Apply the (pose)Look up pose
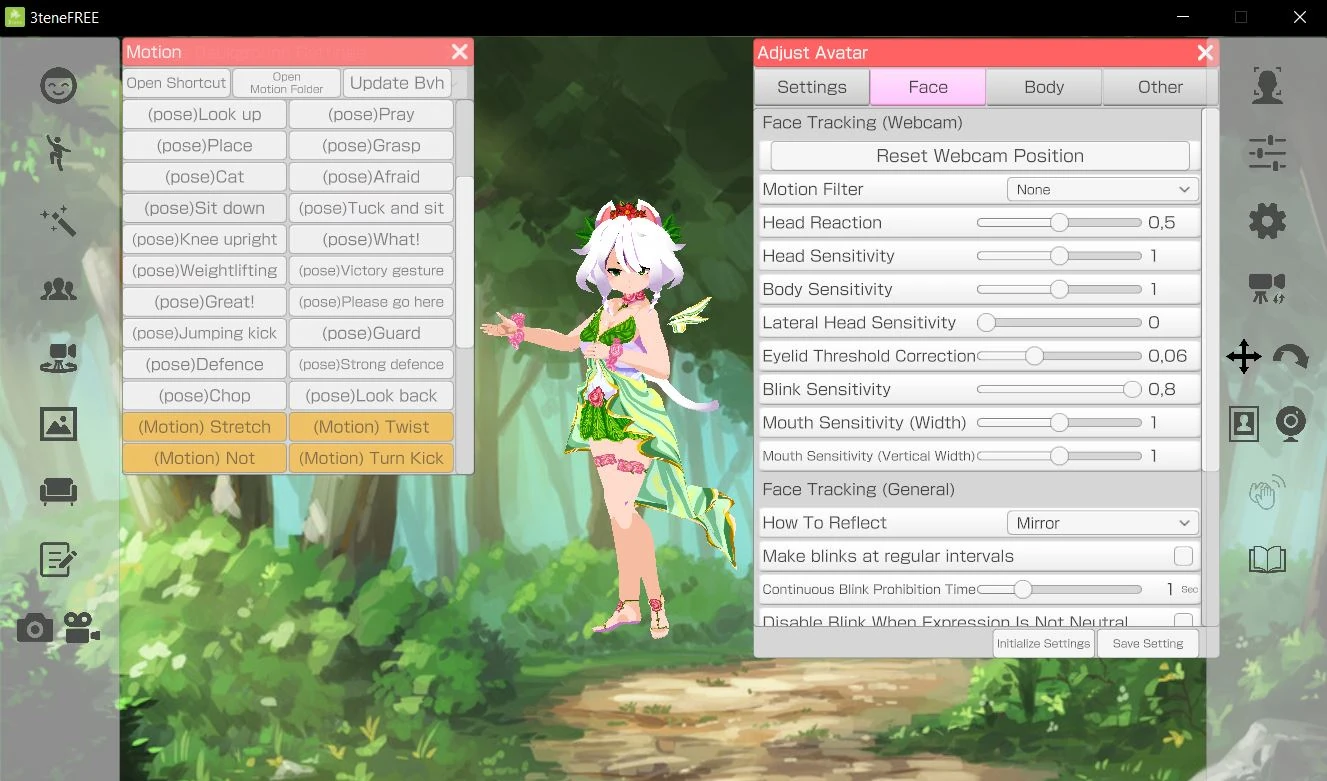 coord(204,114)
